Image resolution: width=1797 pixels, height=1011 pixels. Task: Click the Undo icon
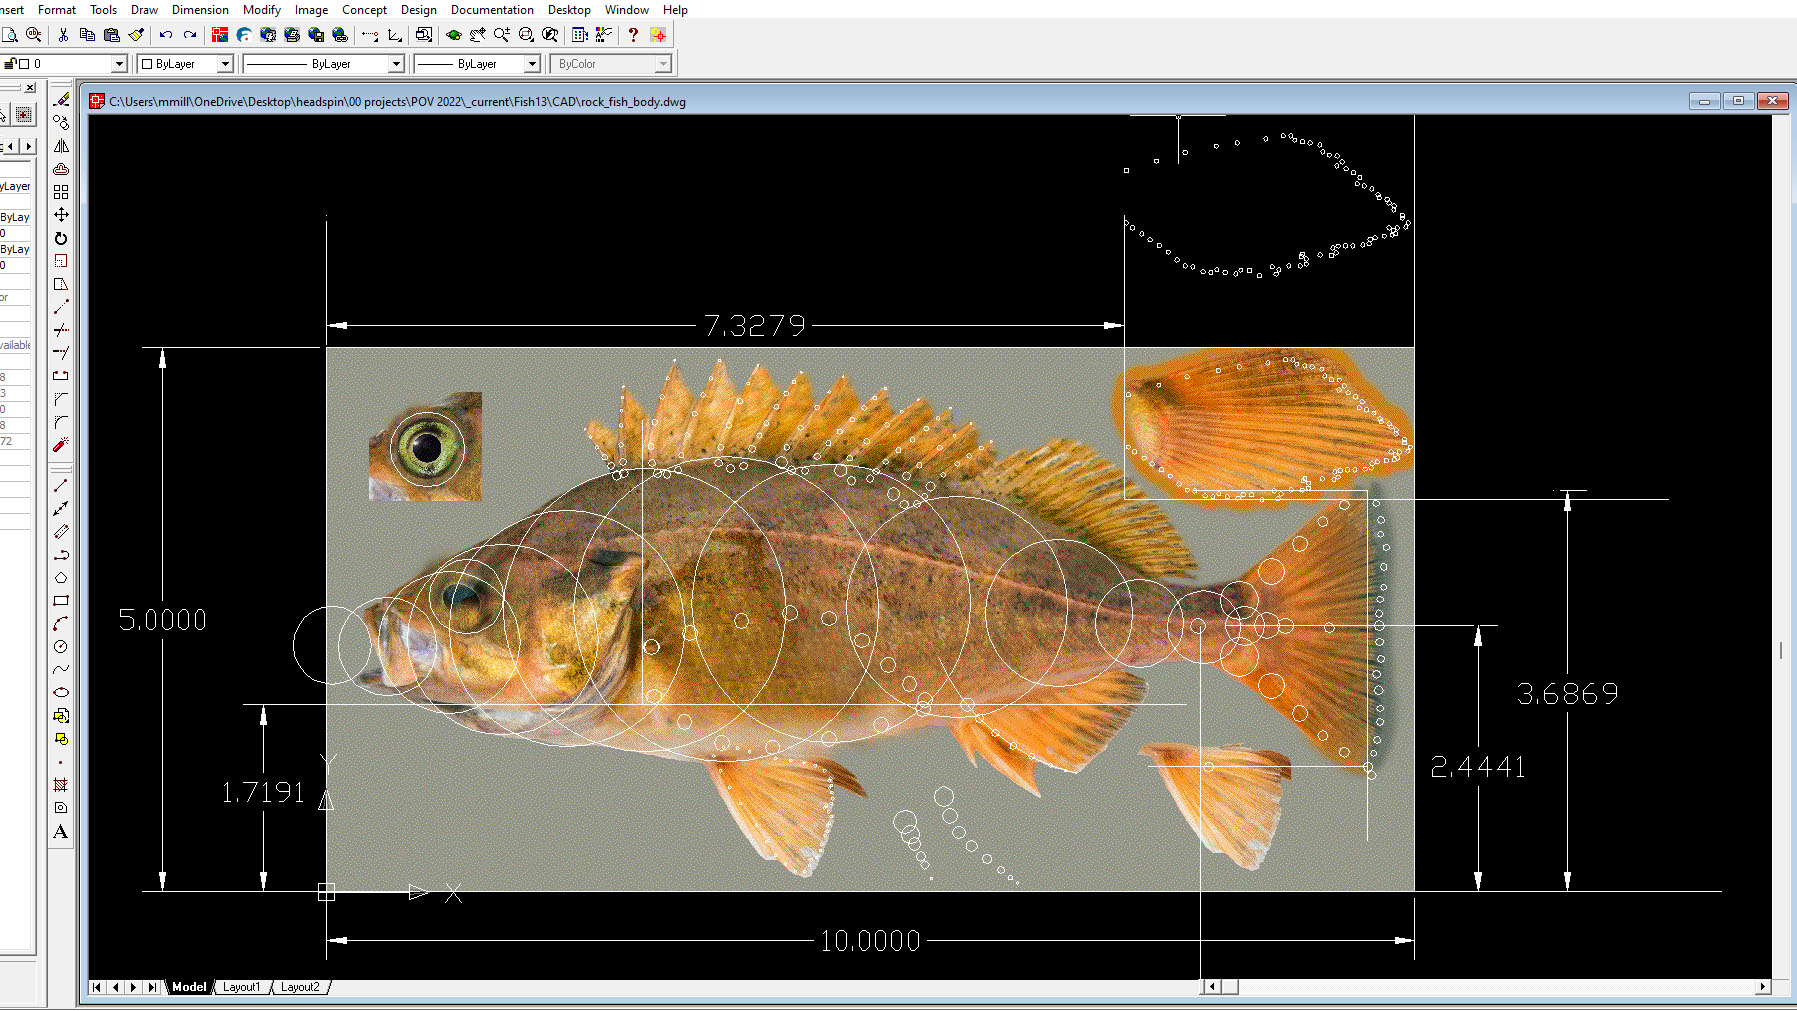[x=165, y=35]
